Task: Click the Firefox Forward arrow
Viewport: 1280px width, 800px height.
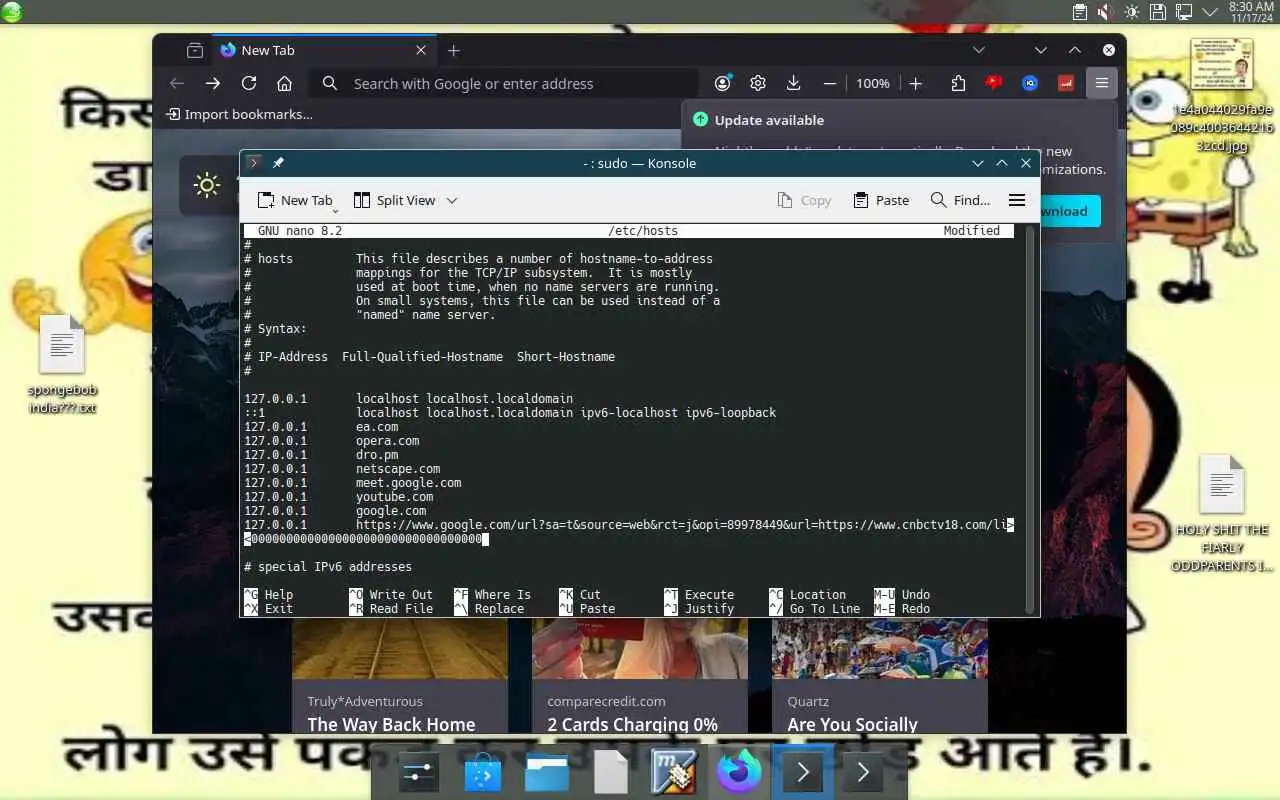Action: [x=212, y=84]
